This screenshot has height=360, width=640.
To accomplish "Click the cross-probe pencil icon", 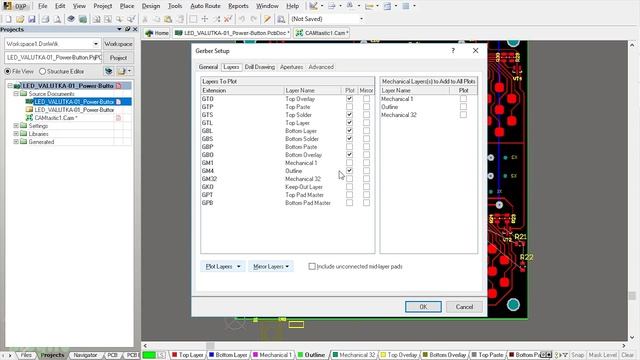I will [267, 19].
